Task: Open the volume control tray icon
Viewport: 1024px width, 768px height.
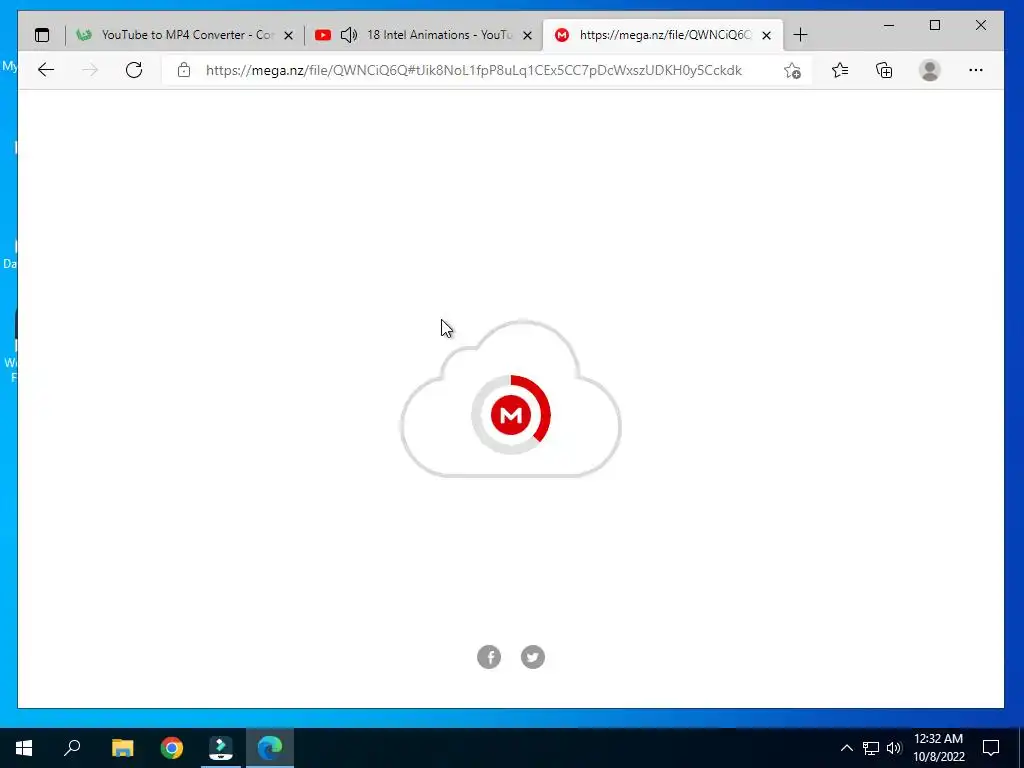Action: coord(894,748)
